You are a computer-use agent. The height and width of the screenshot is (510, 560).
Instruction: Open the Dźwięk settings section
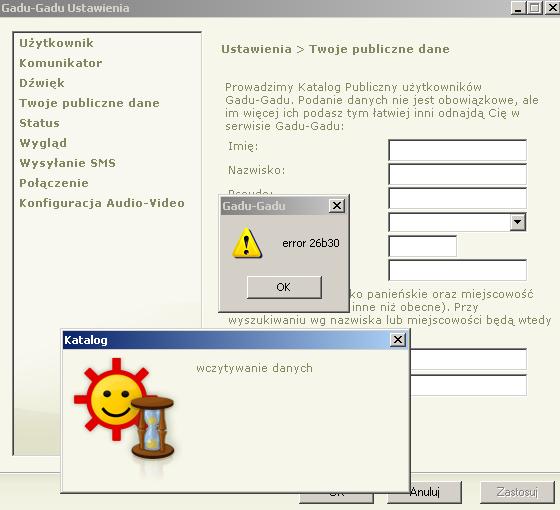tap(42, 83)
